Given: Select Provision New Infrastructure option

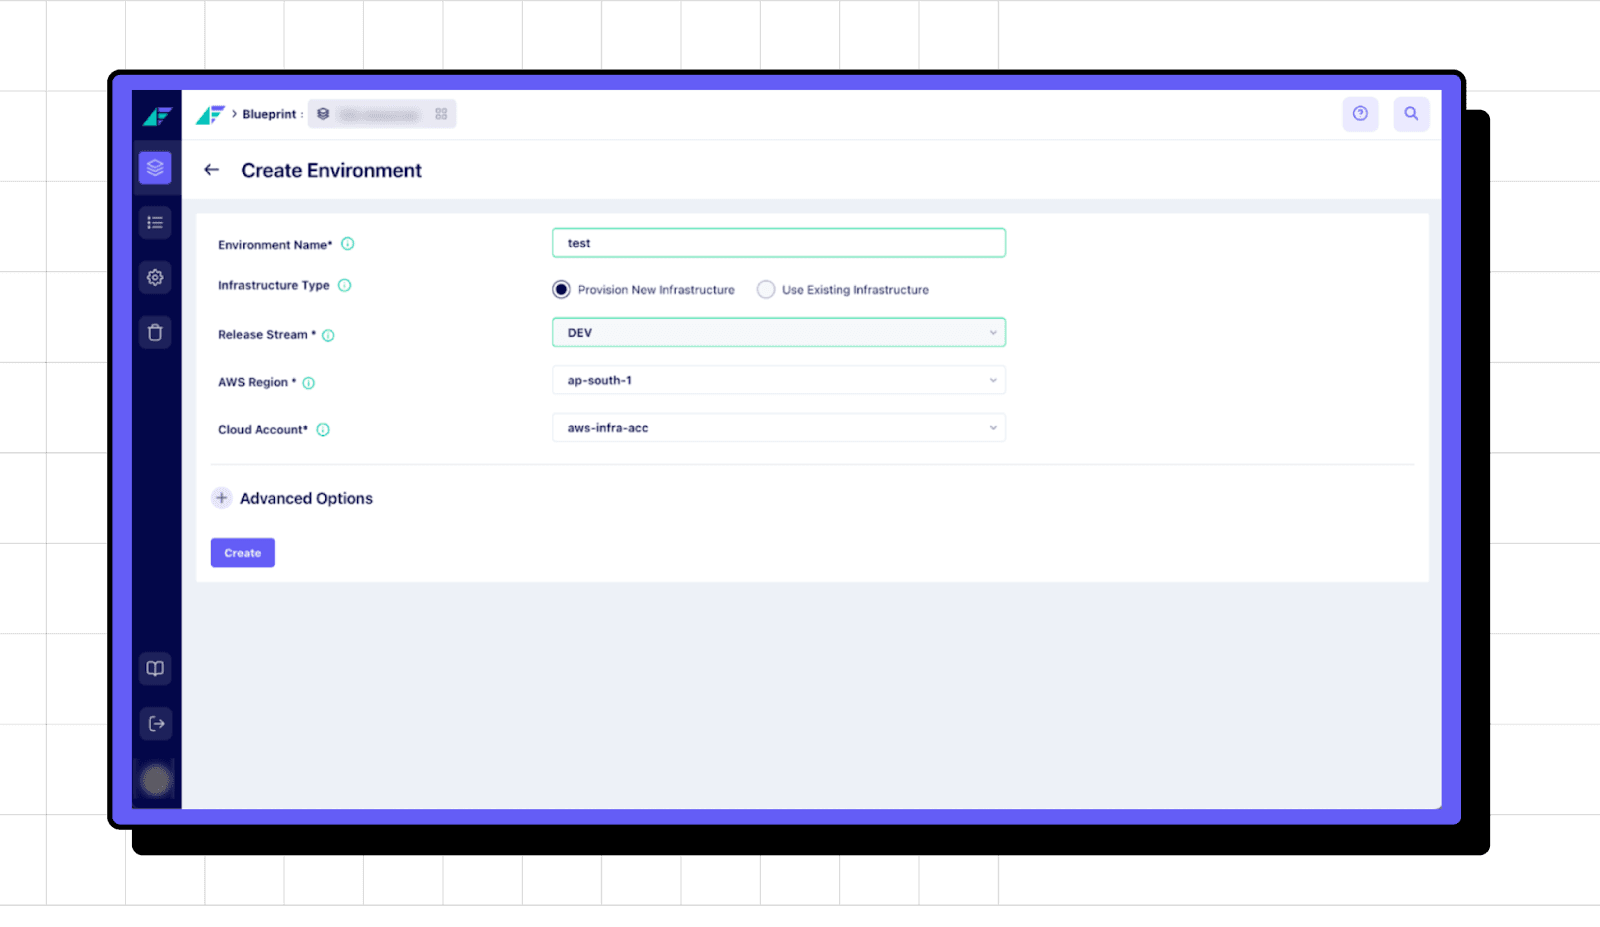Looking at the screenshot, I should click(562, 290).
